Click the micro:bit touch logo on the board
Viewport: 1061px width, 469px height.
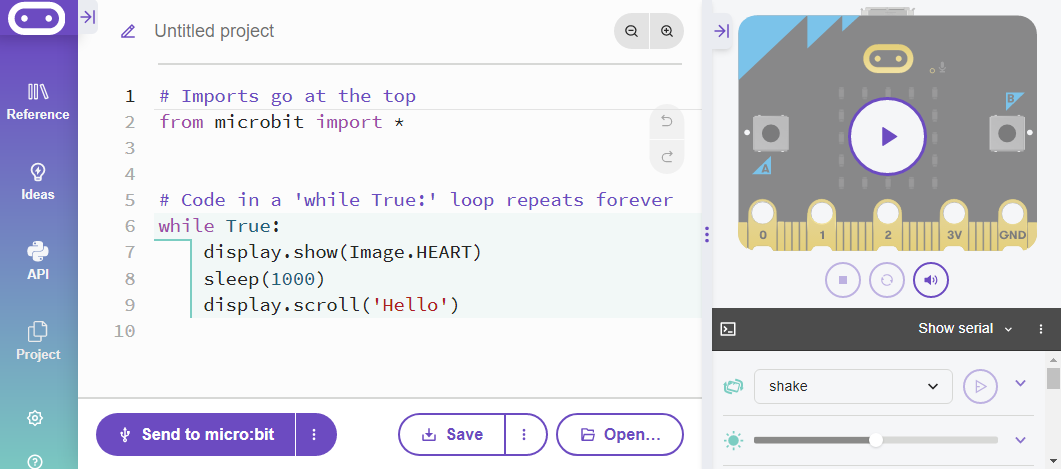(x=887, y=59)
